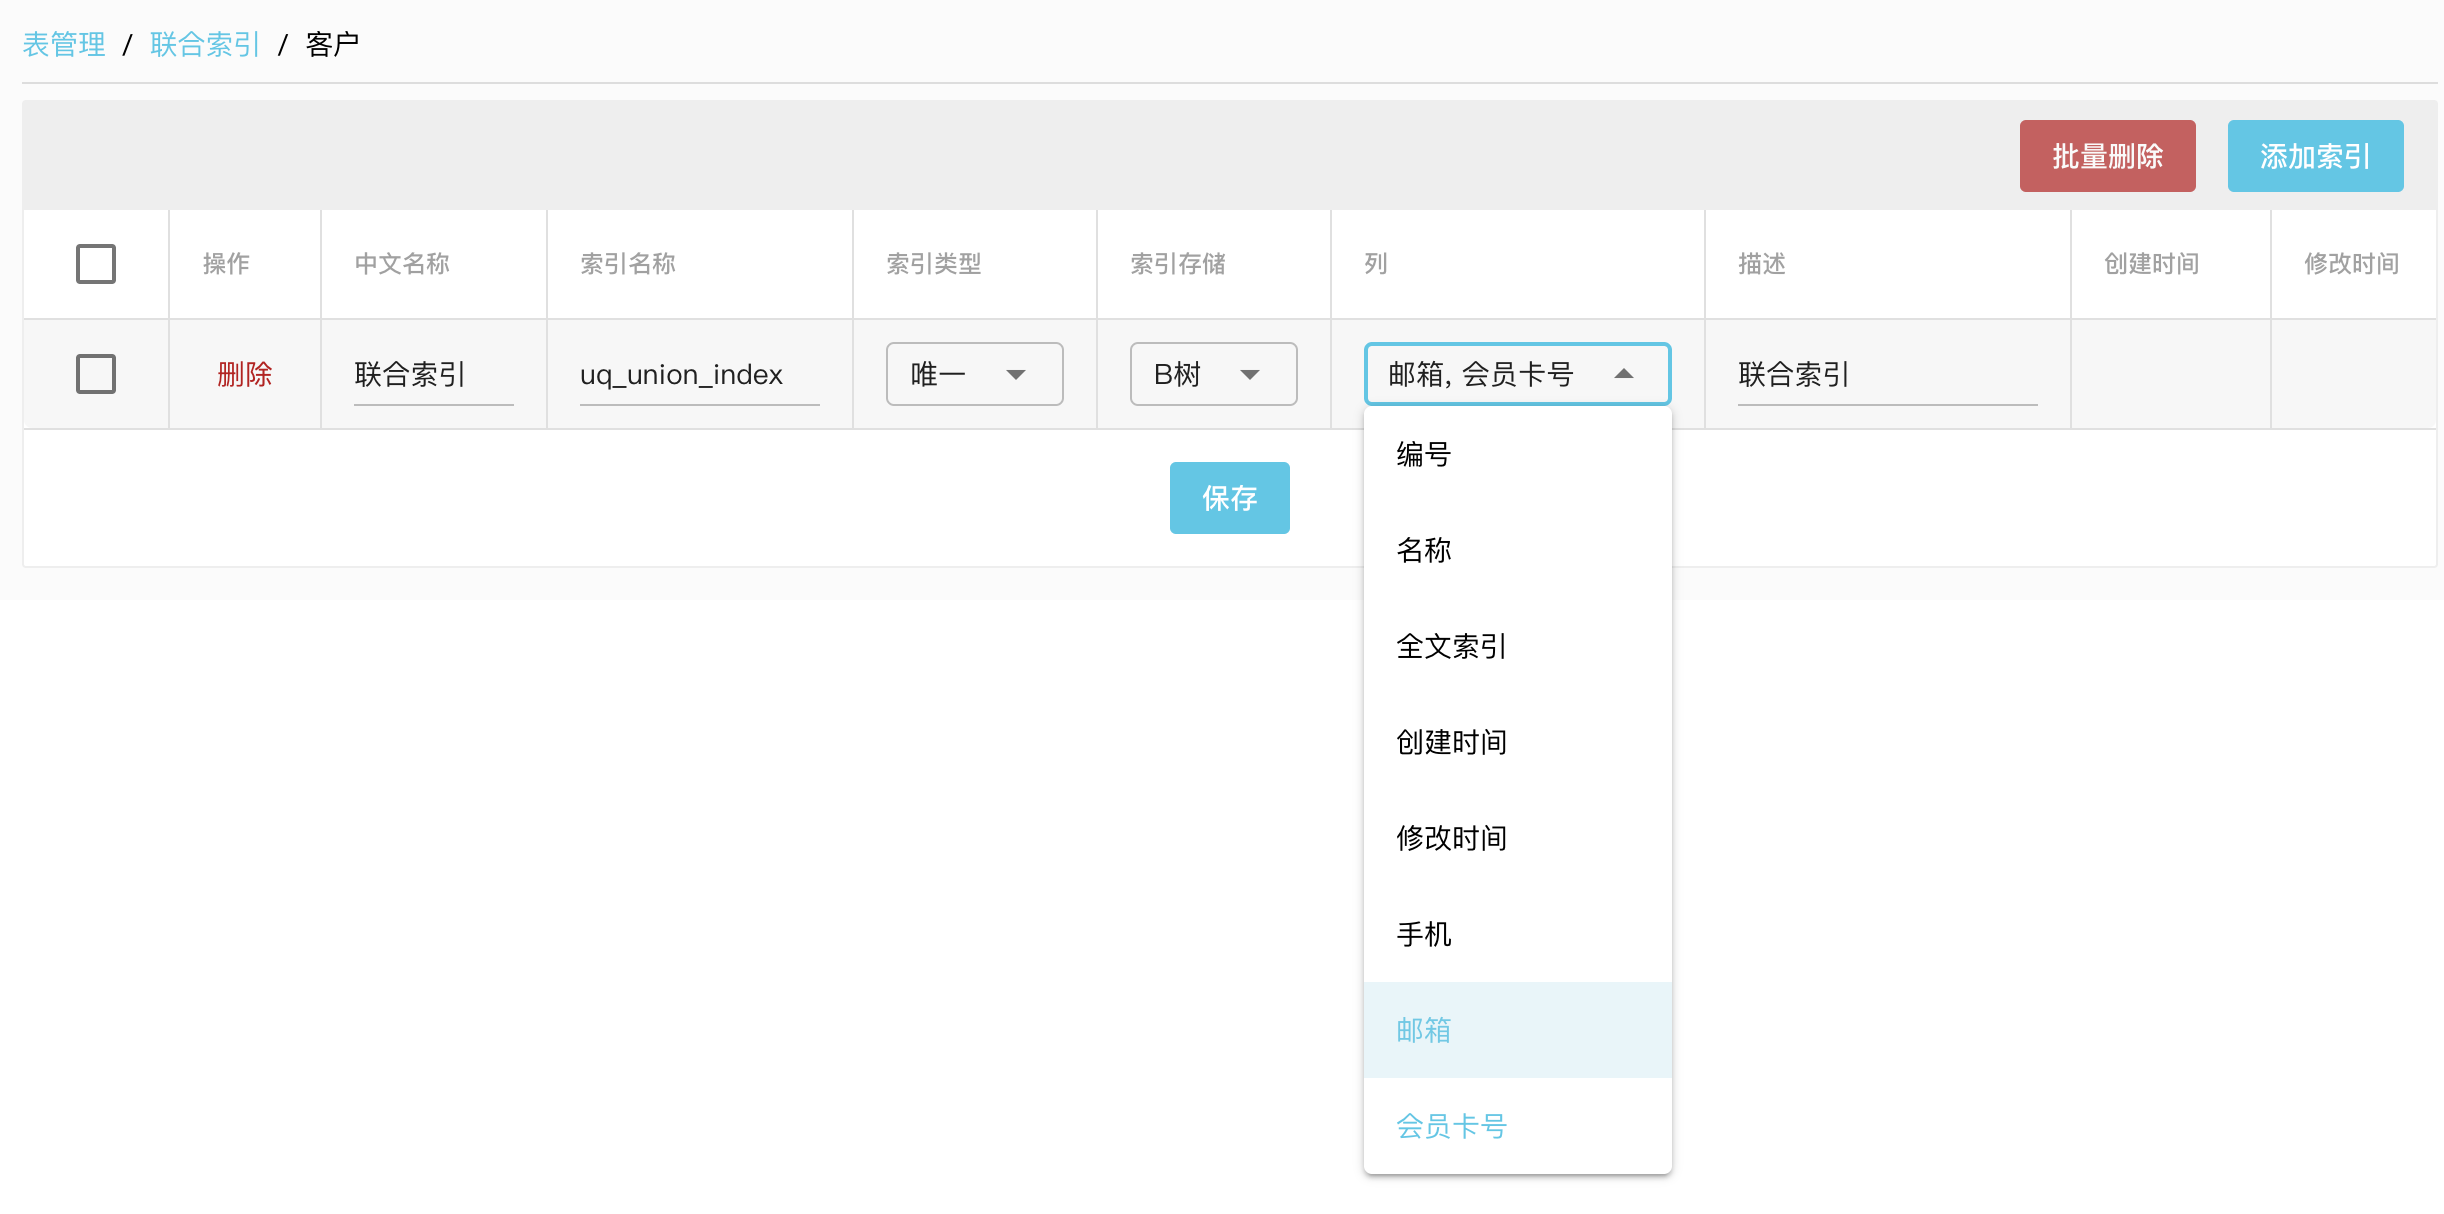Click the 删除 action link
This screenshot has width=2444, height=1214.
click(x=243, y=373)
